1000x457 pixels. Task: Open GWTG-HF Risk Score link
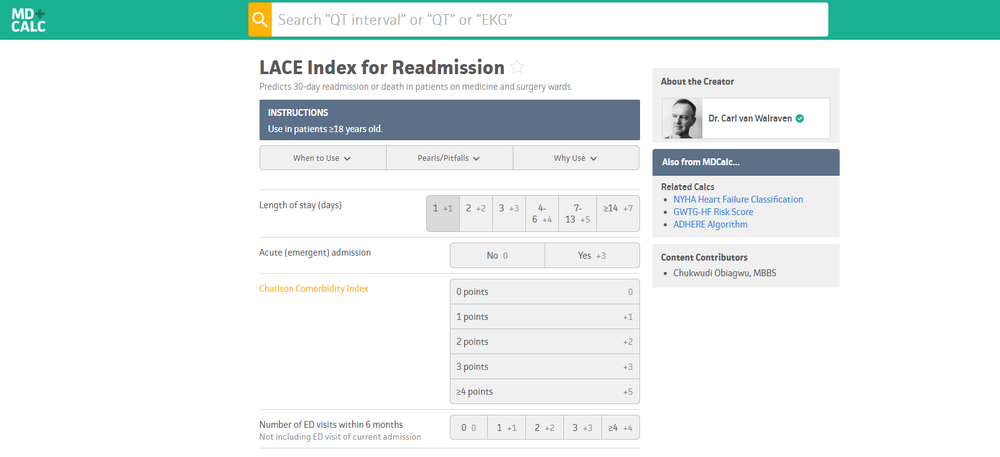(713, 212)
